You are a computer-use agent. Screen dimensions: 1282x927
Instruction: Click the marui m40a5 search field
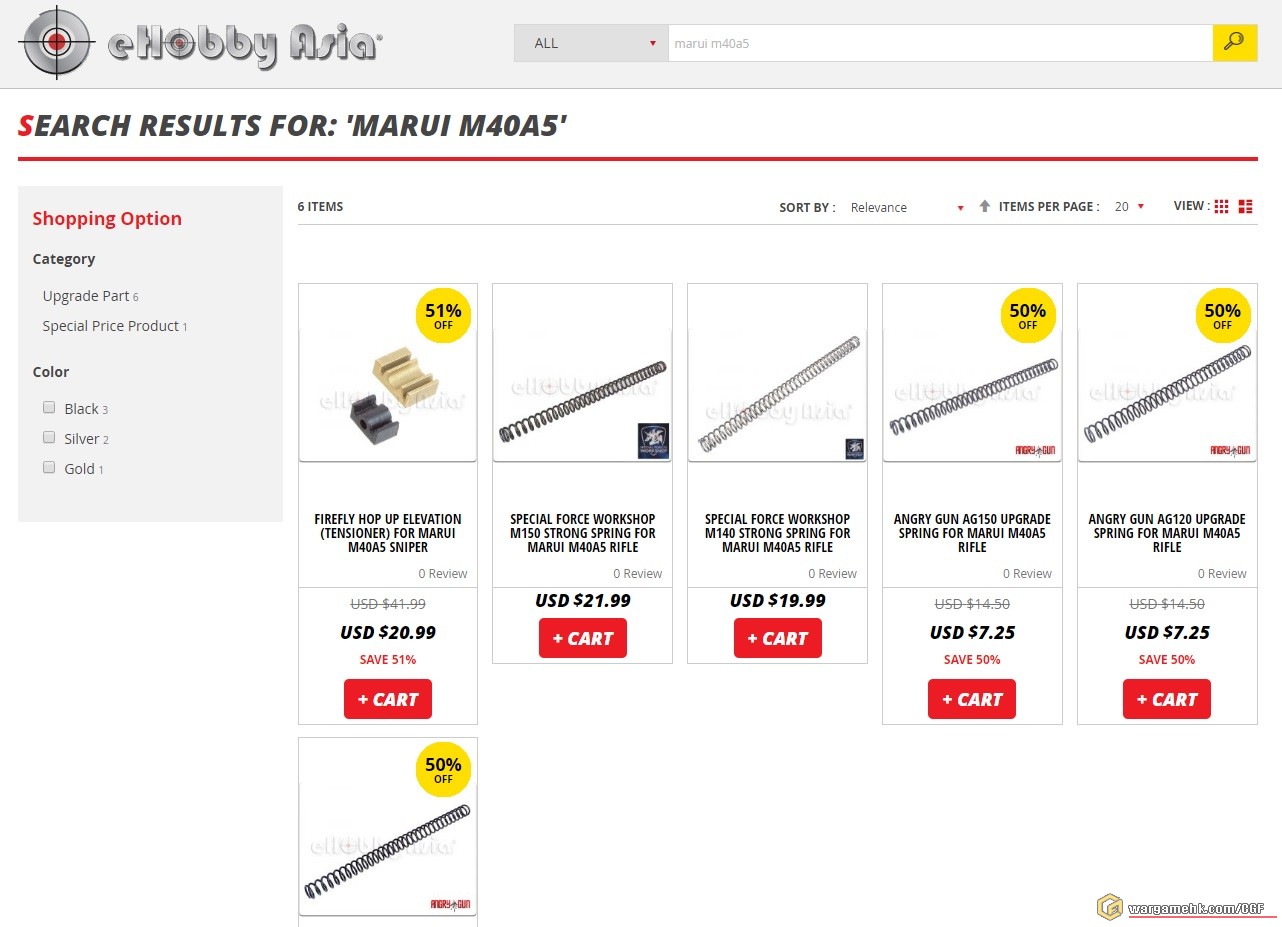pyautogui.click(x=940, y=43)
